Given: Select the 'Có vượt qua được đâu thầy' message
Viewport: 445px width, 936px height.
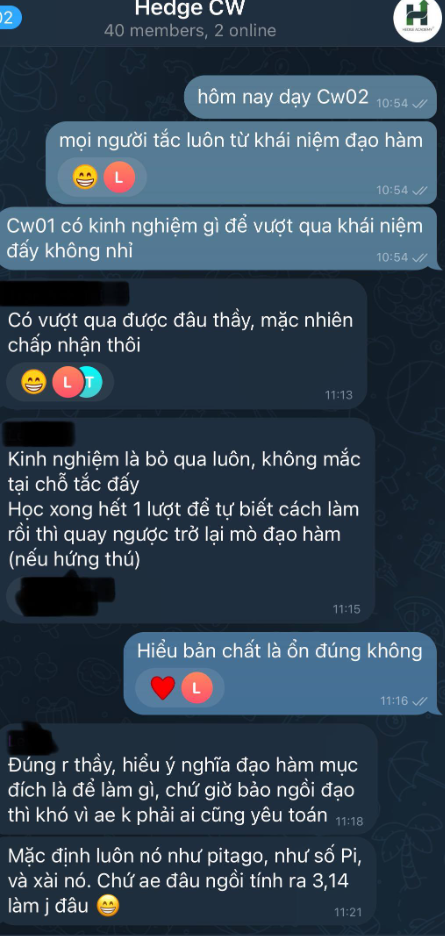Looking at the screenshot, I should click(183, 344).
